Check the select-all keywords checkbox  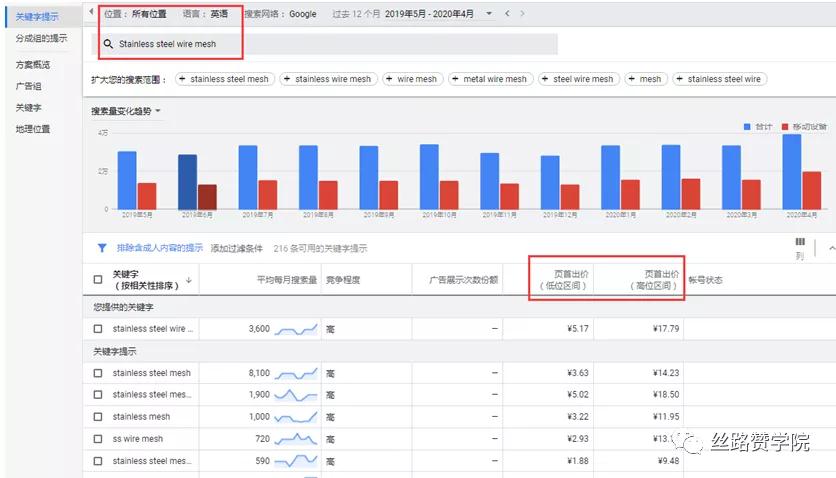pos(98,279)
